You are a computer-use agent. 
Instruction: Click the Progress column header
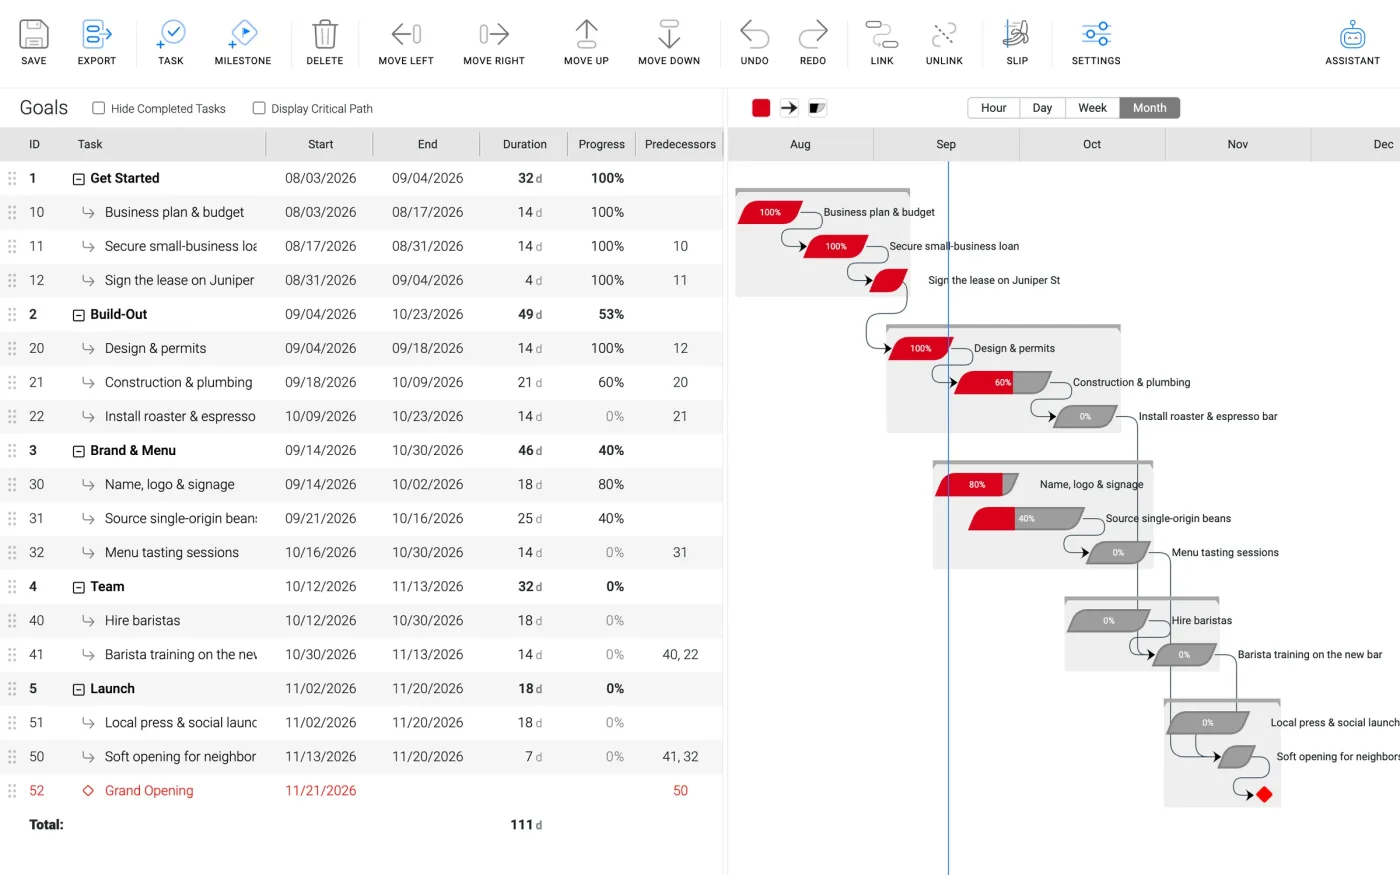point(602,144)
